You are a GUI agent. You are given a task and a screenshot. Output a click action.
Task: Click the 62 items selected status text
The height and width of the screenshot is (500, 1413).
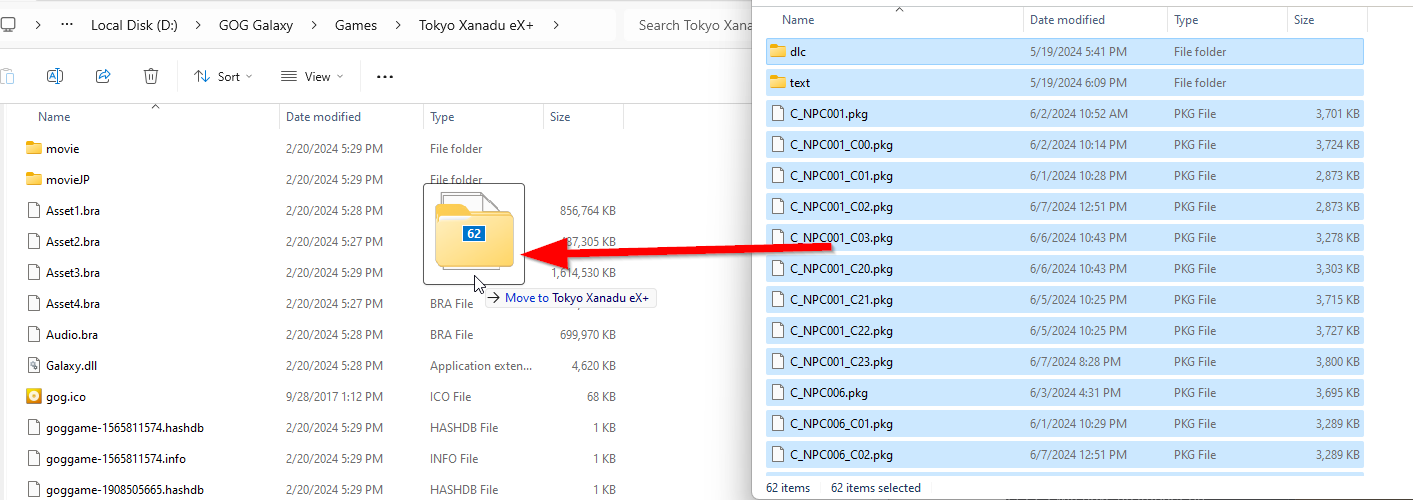(x=876, y=488)
